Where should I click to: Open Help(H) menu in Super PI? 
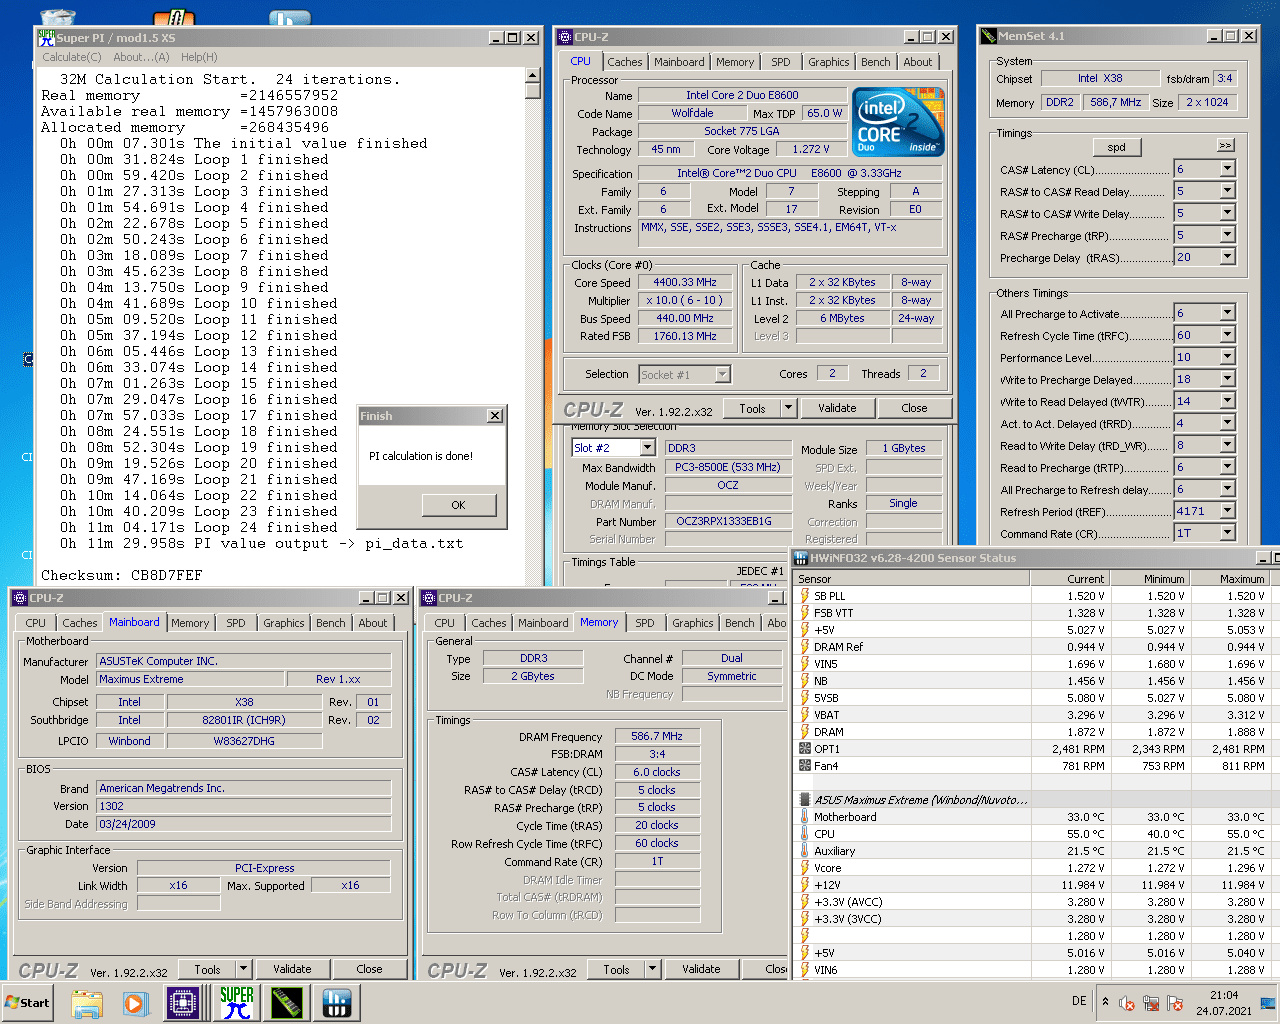(199, 57)
